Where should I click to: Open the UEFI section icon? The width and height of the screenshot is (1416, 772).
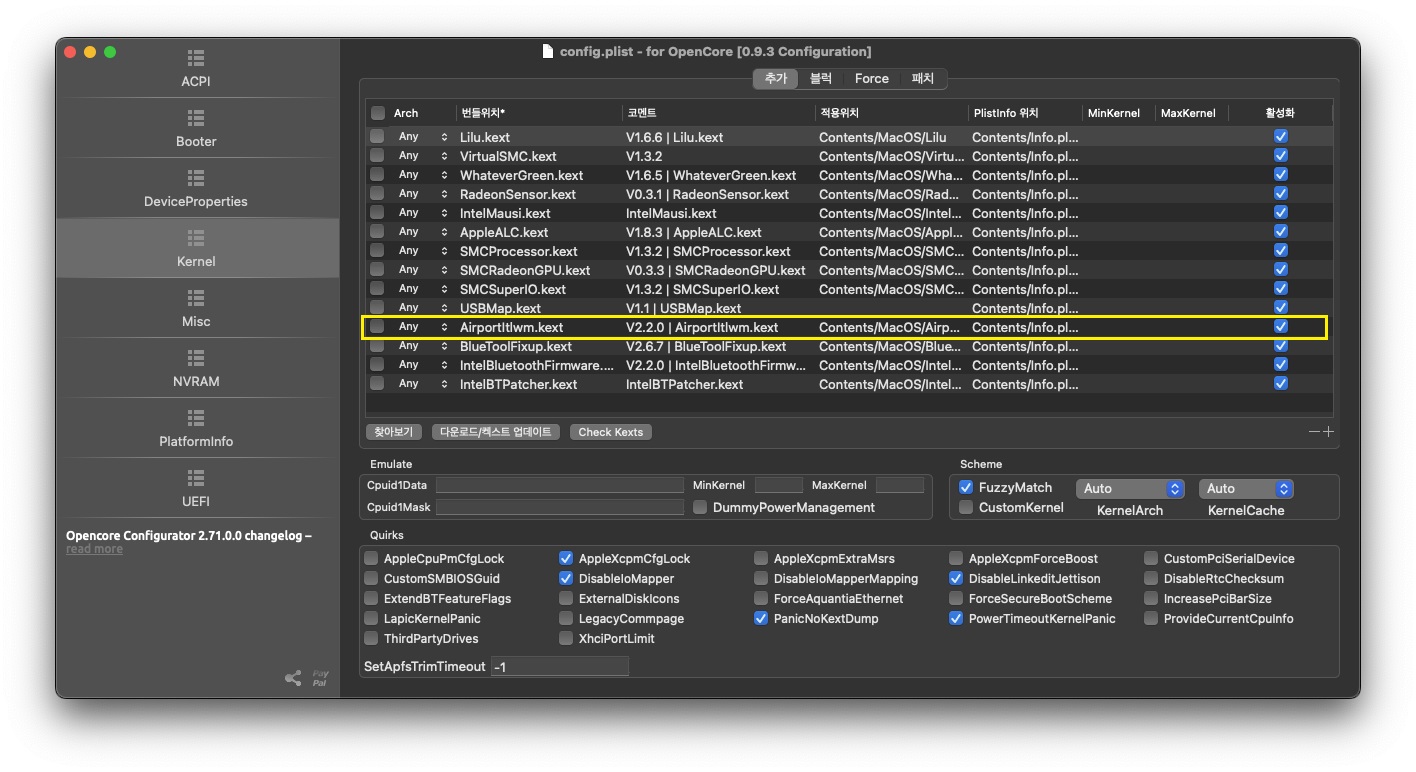click(x=196, y=478)
